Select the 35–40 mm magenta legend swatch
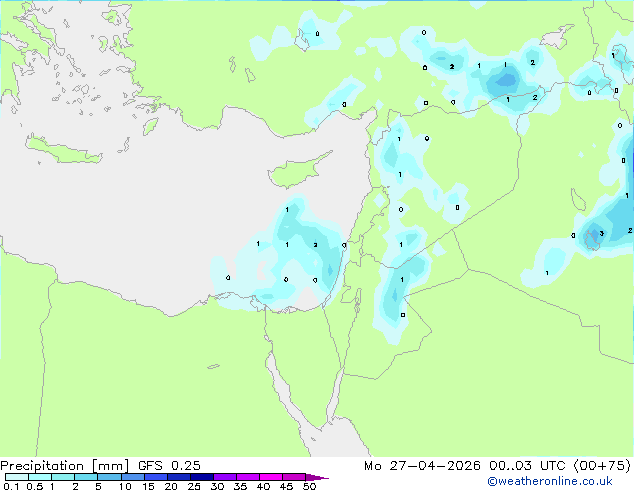Screen dimensions: 634x490 click(x=248, y=477)
